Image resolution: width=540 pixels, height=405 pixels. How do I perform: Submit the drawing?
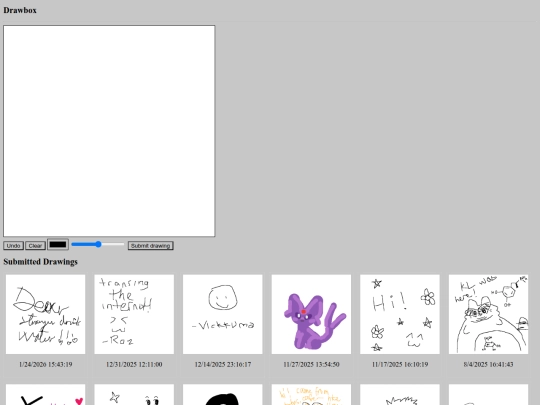pyautogui.click(x=150, y=246)
